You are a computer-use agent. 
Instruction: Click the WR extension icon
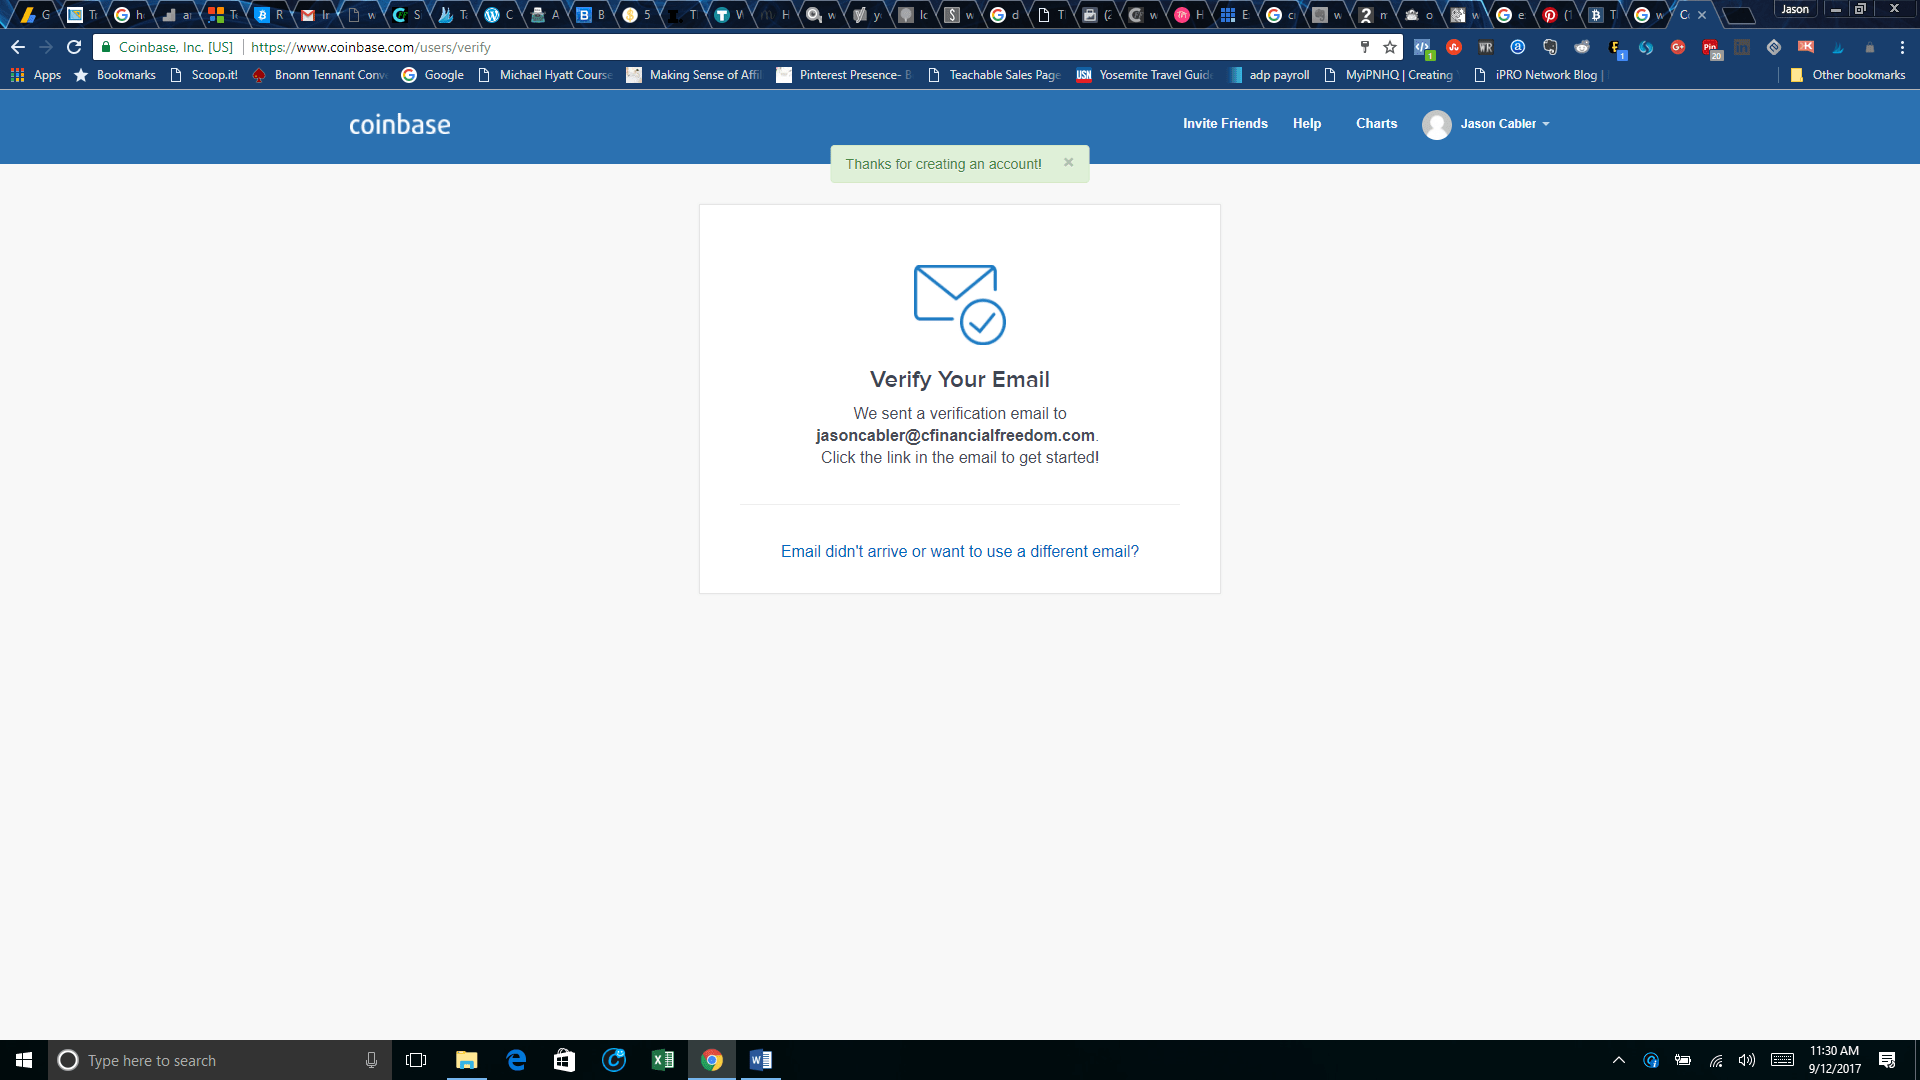(x=1486, y=47)
